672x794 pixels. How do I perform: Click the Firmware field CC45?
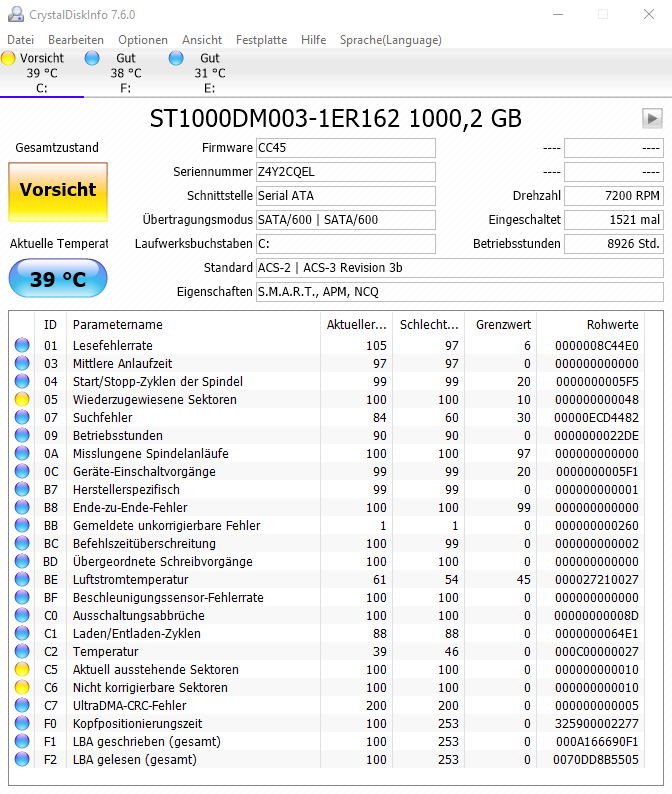pyautogui.click(x=346, y=148)
